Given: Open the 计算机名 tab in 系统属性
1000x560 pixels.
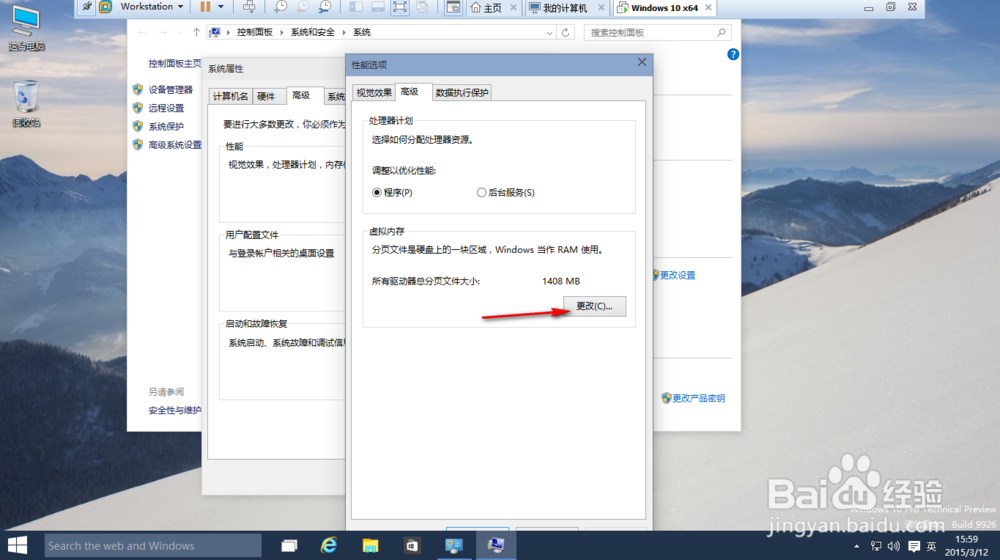Looking at the screenshot, I should (230, 96).
